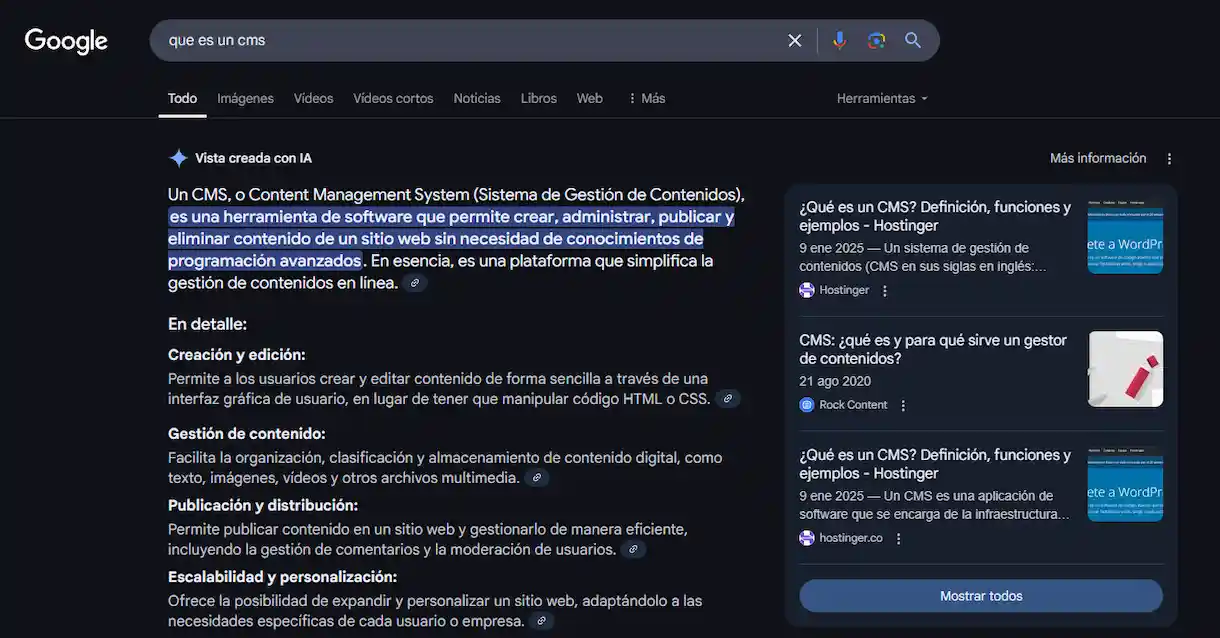Image resolution: width=1220 pixels, height=638 pixels.
Task: Activate voice search with the microphone icon
Action: tap(838, 40)
